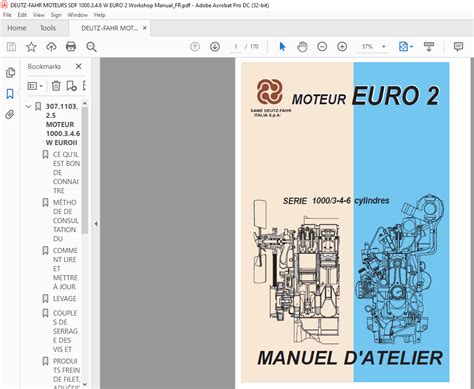
Task: Open the Comment tool icon
Action: pyautogui.click(x=459, y=46)
